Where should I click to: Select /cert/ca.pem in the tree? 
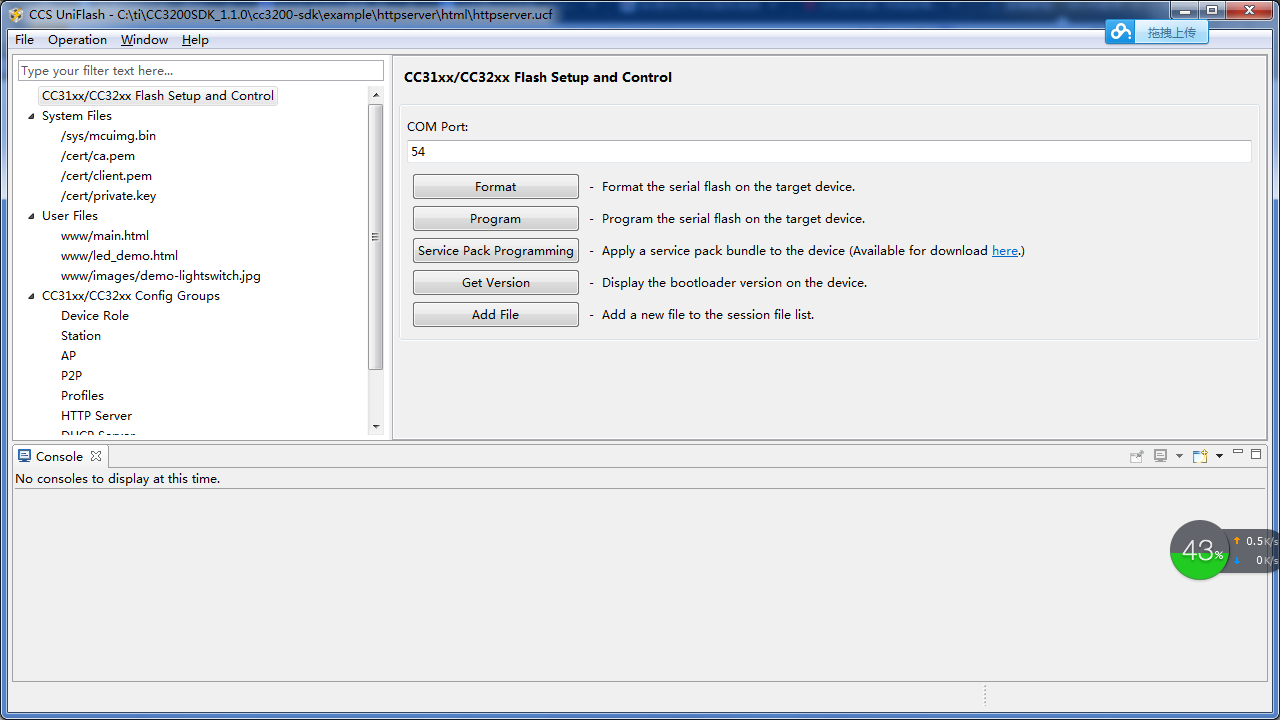click(98, 156)
